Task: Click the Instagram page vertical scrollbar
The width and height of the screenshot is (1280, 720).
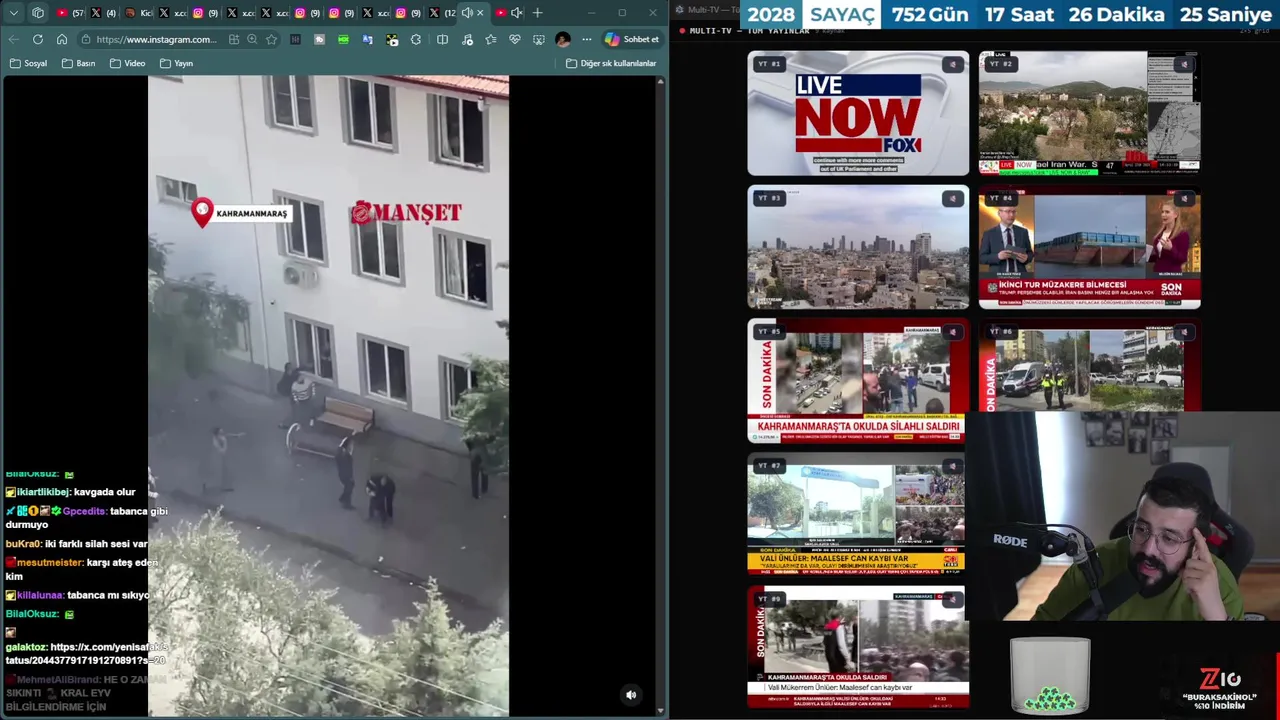Action: click(x=660, y=395)
